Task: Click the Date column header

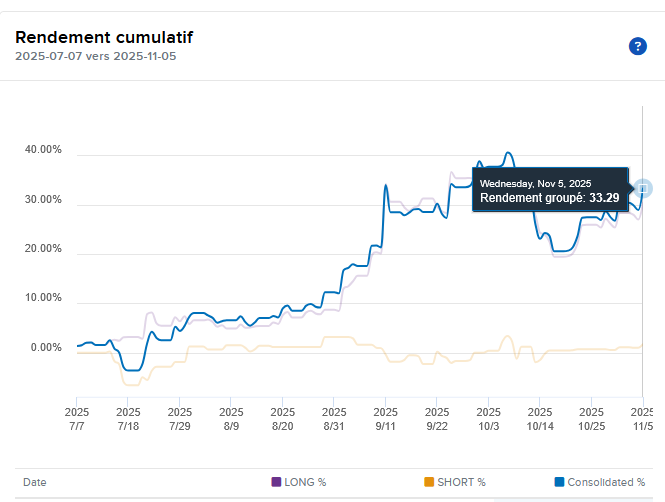Action: [35, 482]
